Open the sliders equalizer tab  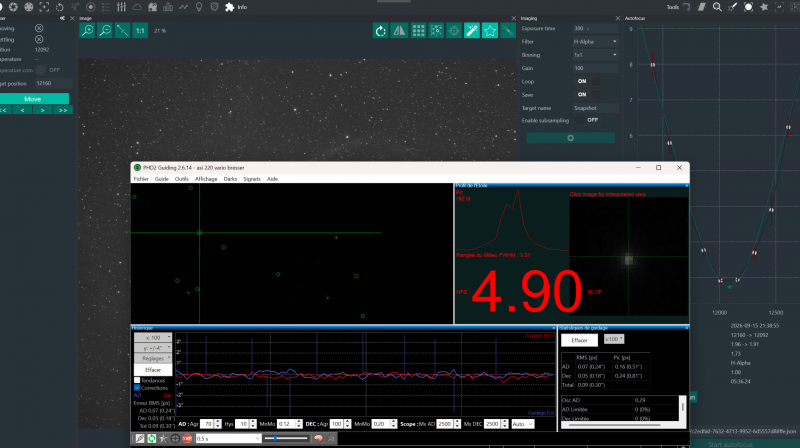click(121, 7)
